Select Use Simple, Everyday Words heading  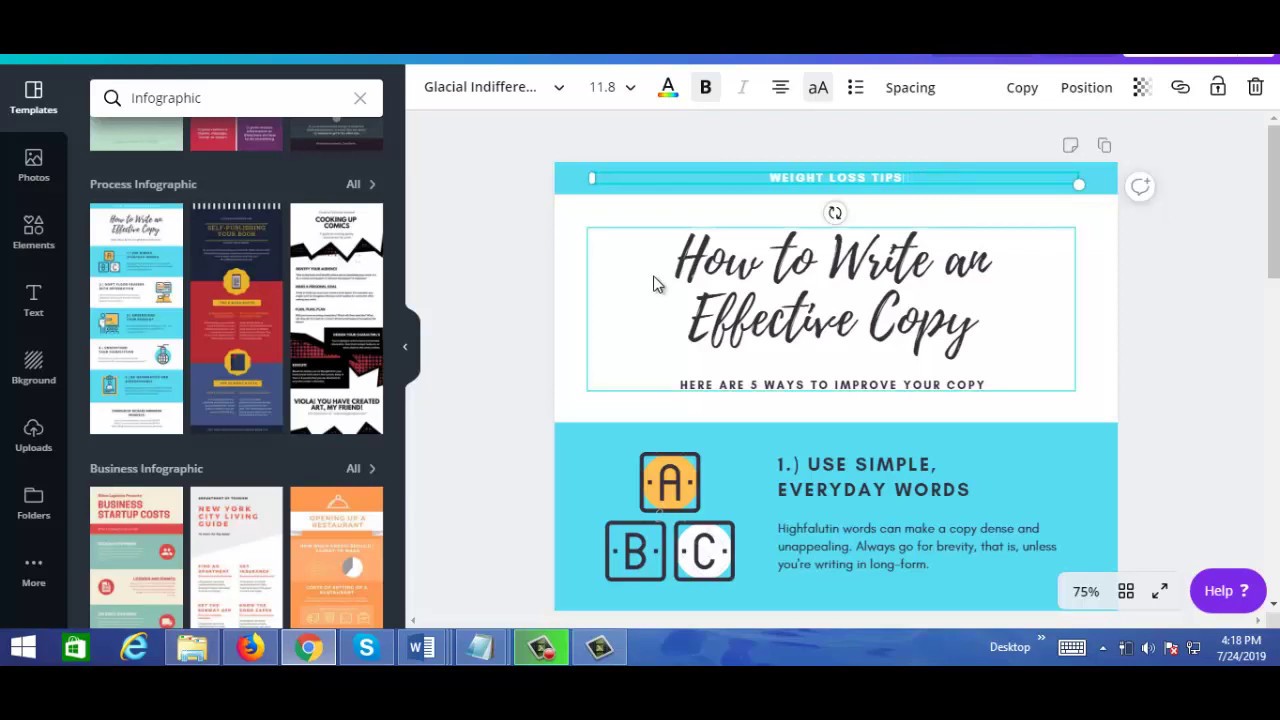873,477
